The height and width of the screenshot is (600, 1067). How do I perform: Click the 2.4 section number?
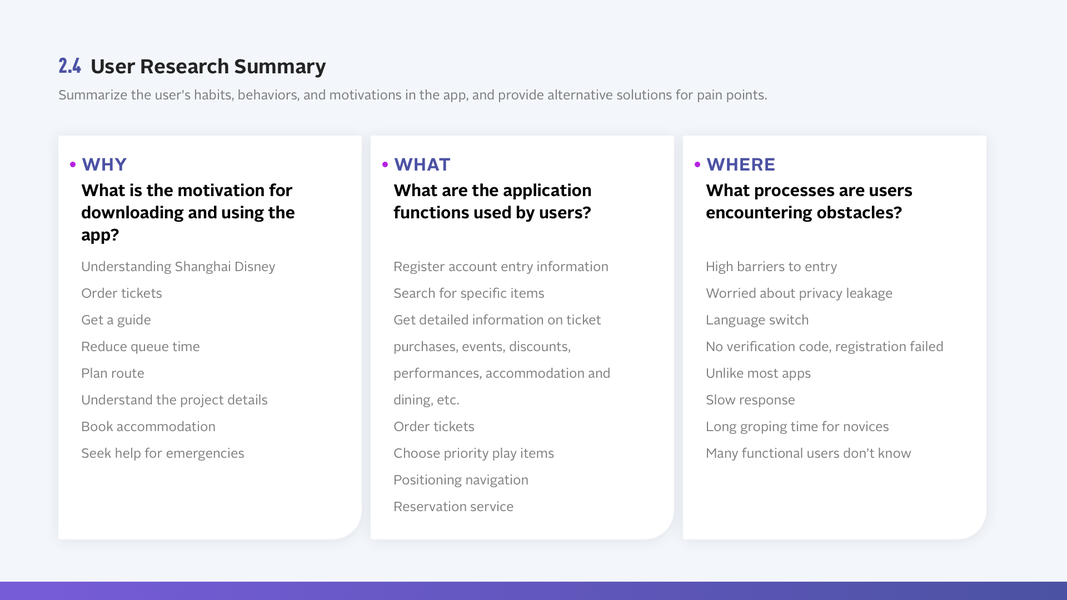tap(69, 67)
